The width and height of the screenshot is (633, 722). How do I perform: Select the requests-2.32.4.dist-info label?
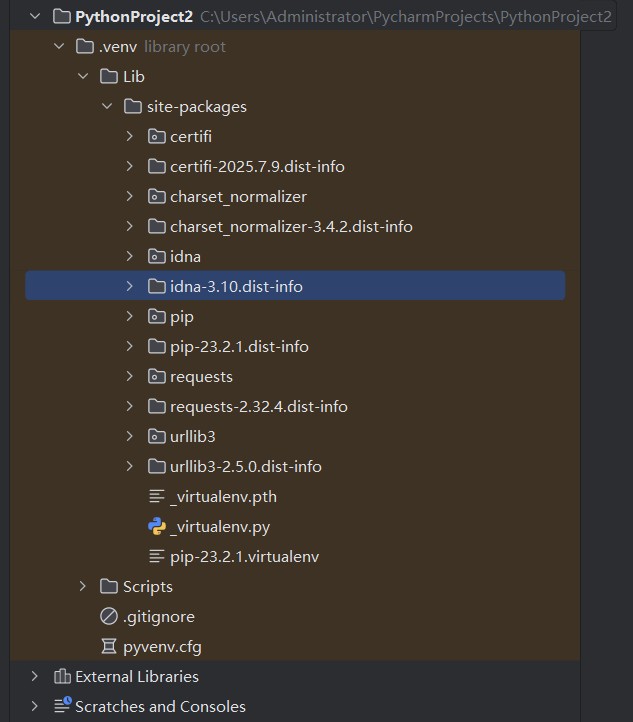click(259, 407)
